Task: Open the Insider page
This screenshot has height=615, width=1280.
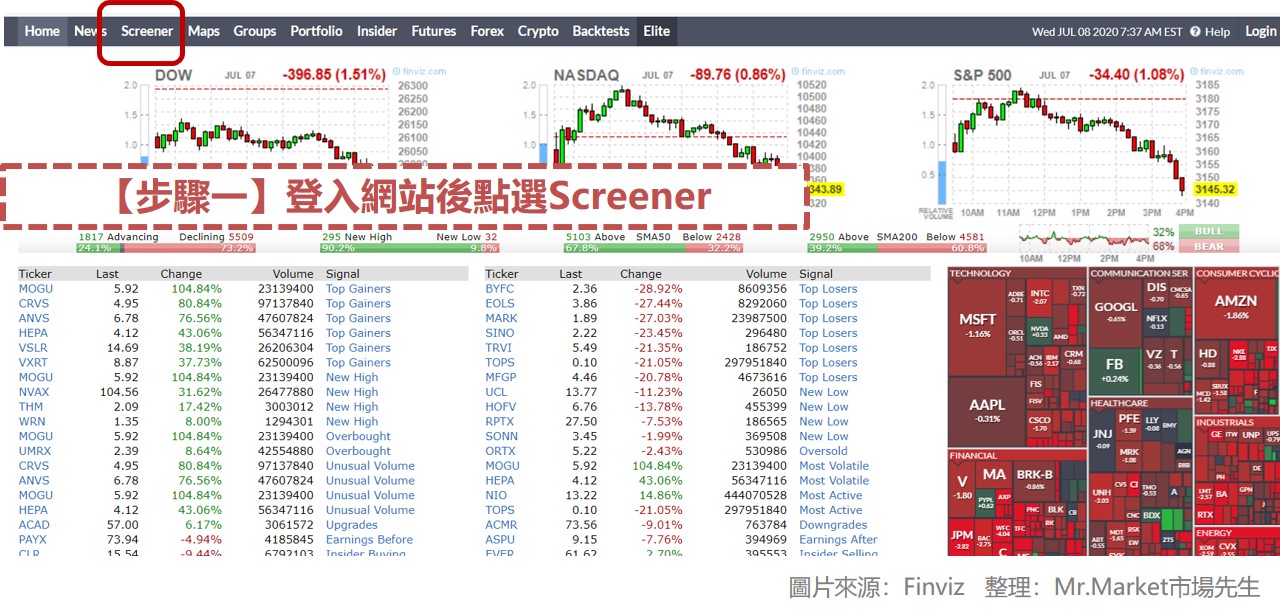Action: tap(377, 31)
